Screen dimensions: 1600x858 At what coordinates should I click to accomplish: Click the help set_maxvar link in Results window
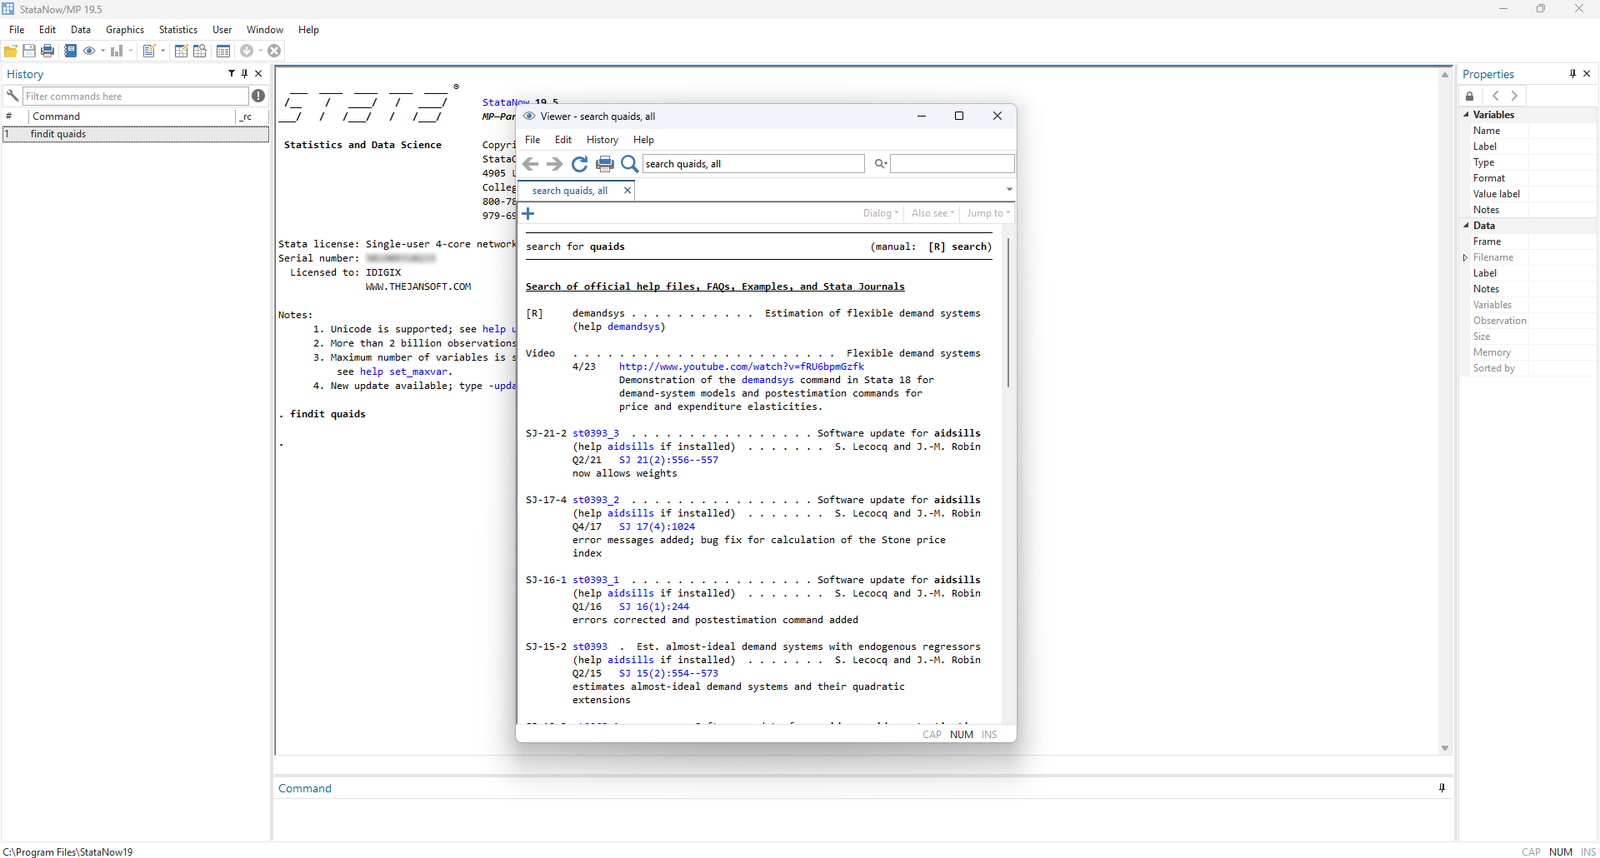[x=406, y=372]
